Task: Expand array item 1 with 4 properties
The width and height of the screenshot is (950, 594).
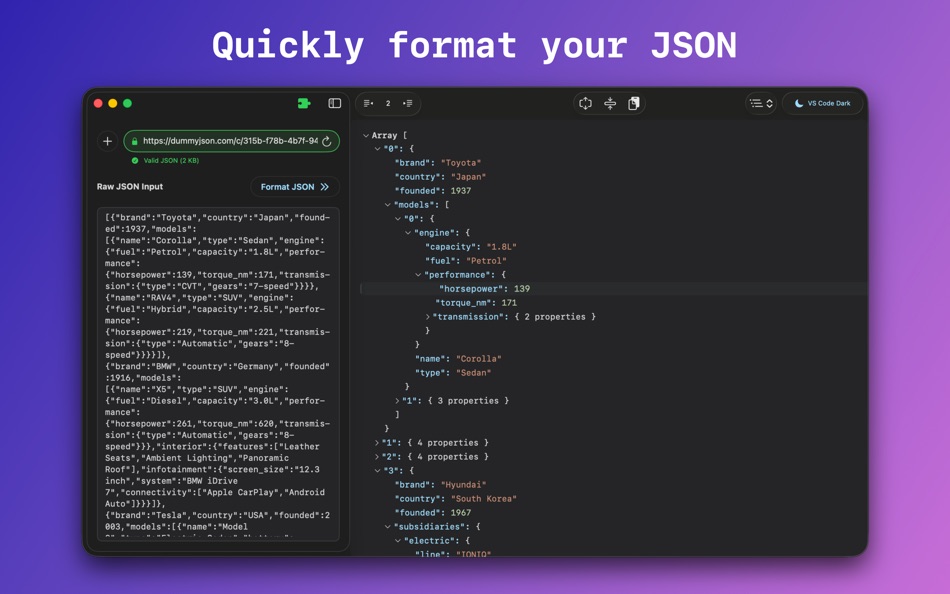Action: tap(377, 442)
